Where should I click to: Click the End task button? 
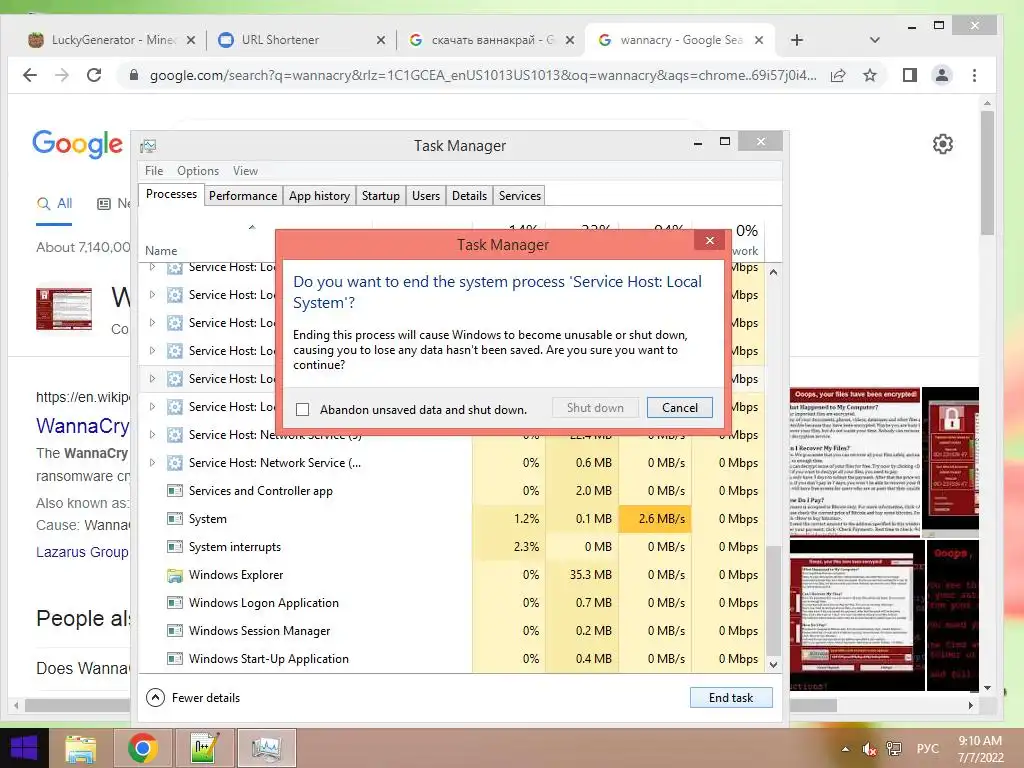point(731,697)
